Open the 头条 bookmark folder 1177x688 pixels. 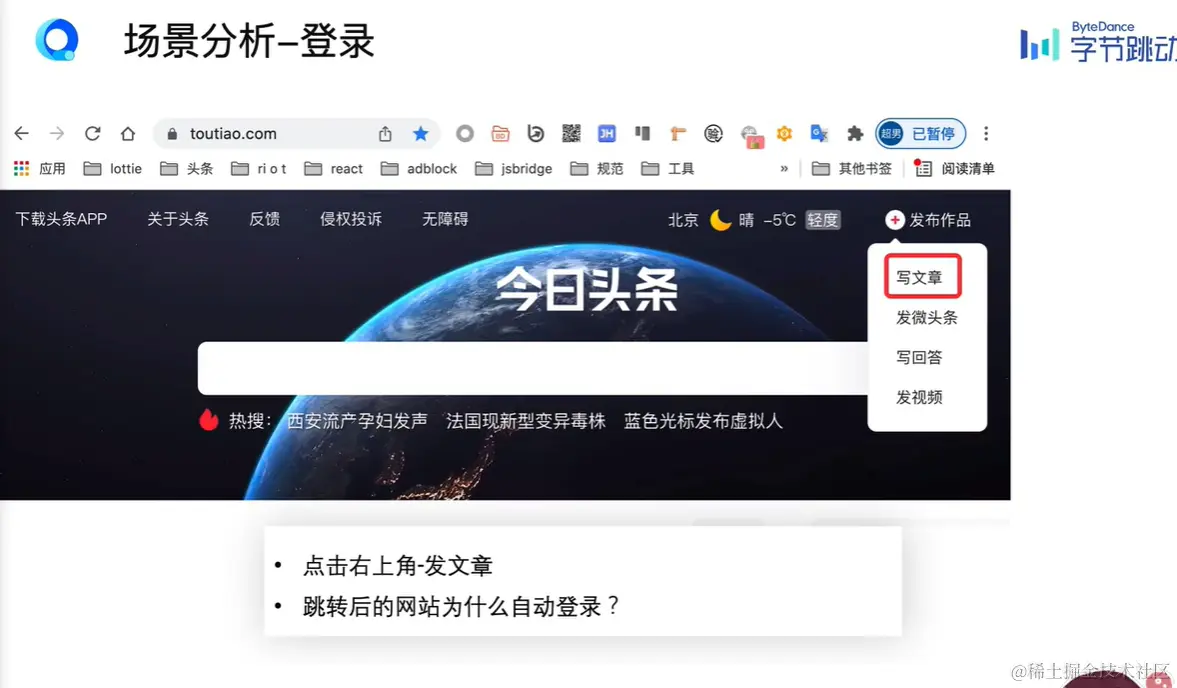click(x=187, y=169)
